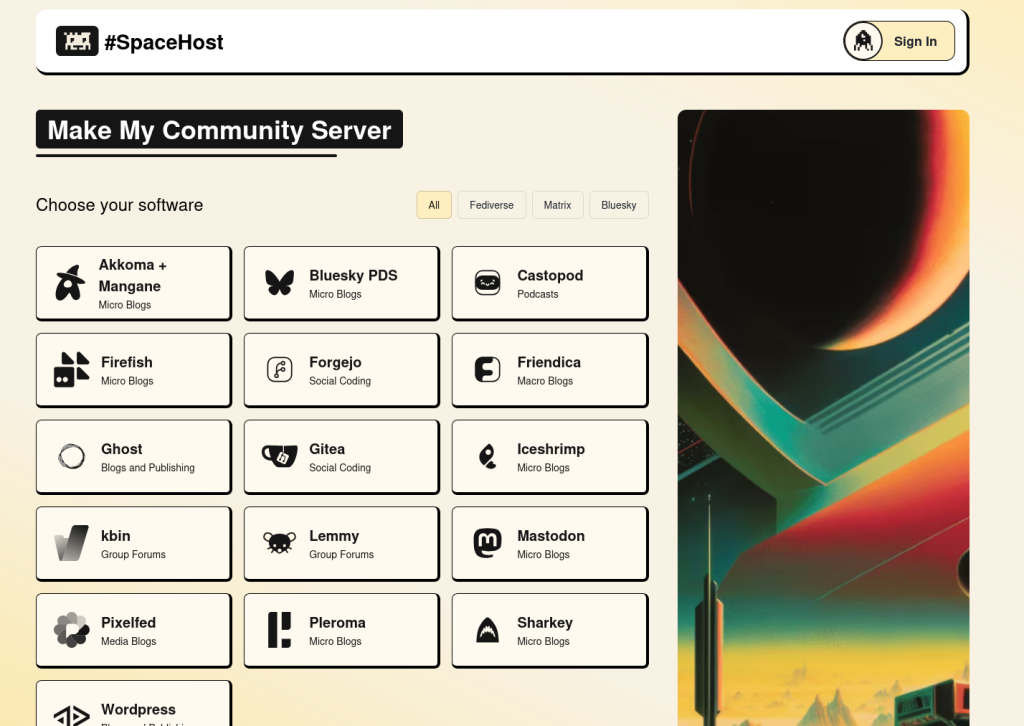
Task: Click the Choose your software label
Action: [120, 205]
